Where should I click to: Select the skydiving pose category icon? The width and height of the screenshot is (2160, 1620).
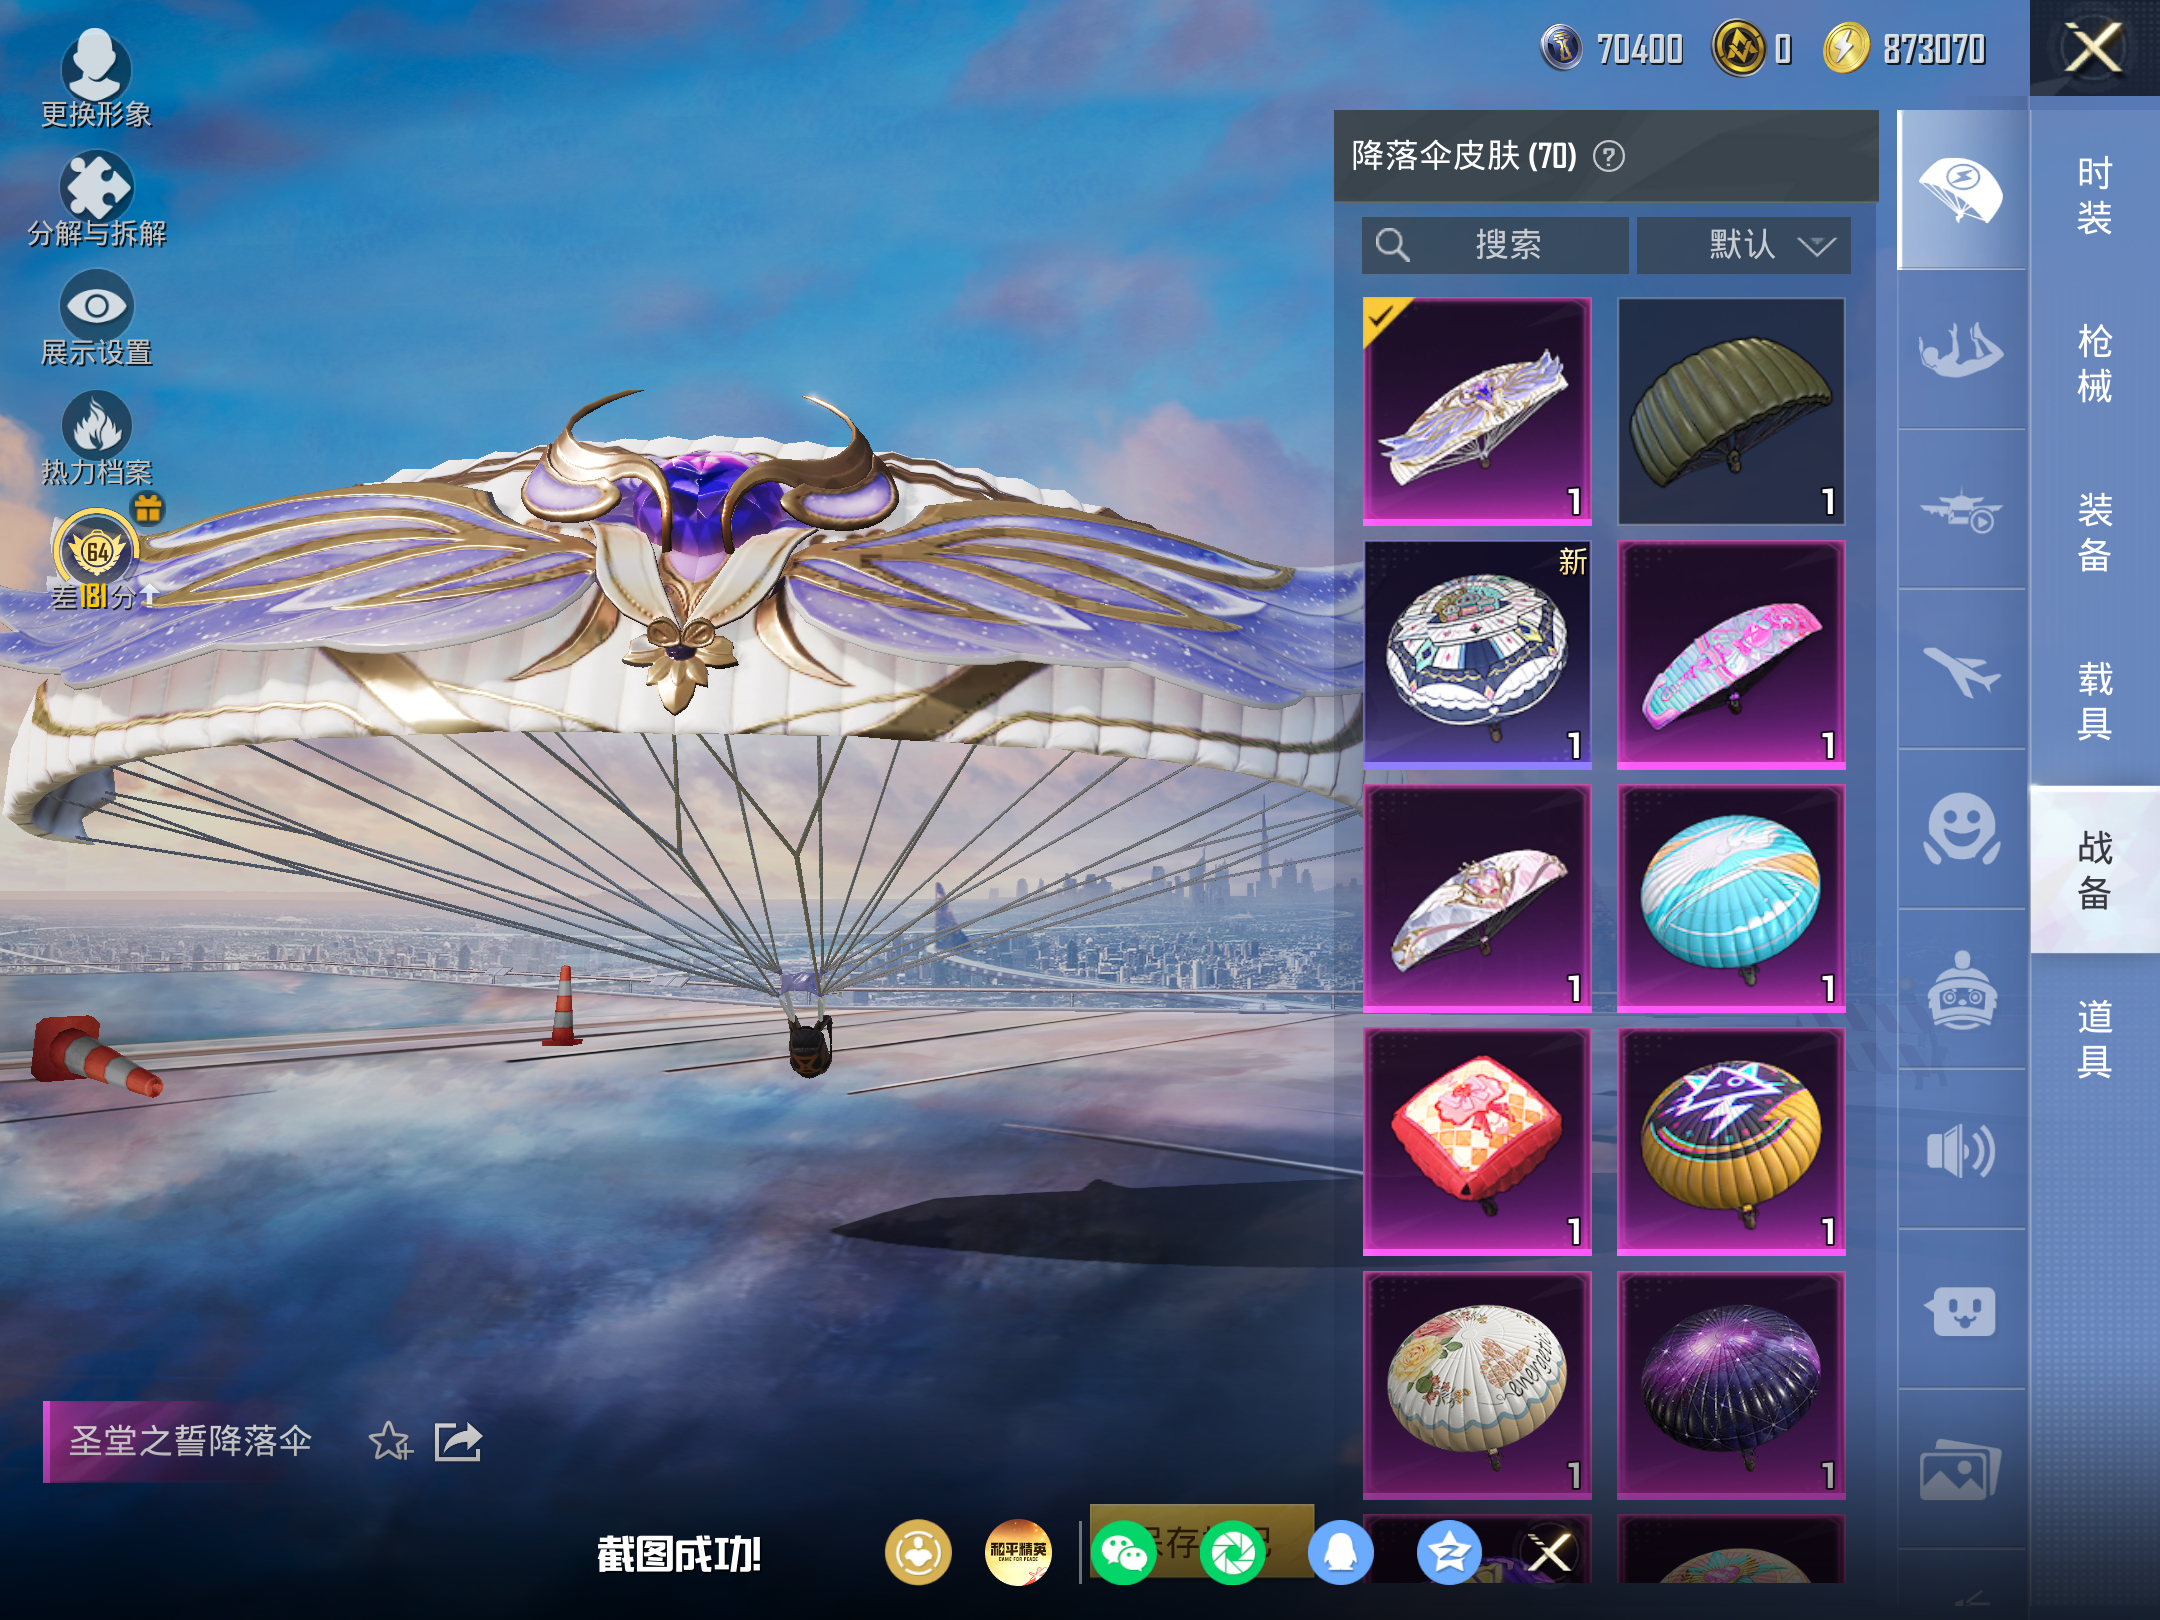click(1961, 350)
